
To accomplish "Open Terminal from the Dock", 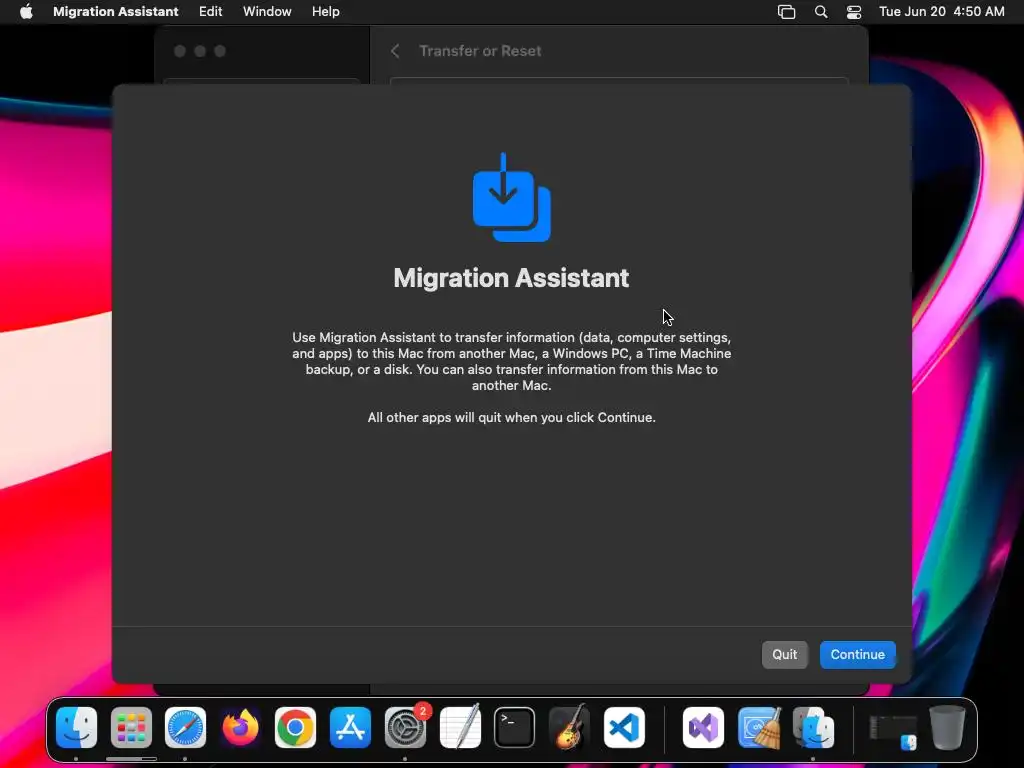I will pos(515,728).
